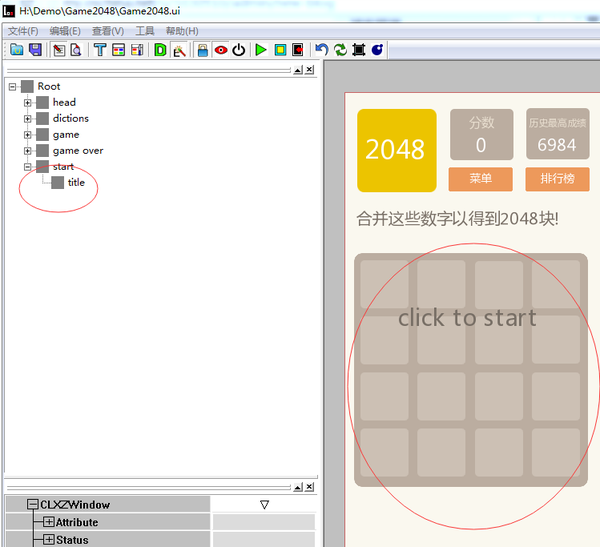Image resolution: width=600 pixels, height=547 pixels.
Task: Click the magic wand E toolbar icon
Action: point(179,50)
